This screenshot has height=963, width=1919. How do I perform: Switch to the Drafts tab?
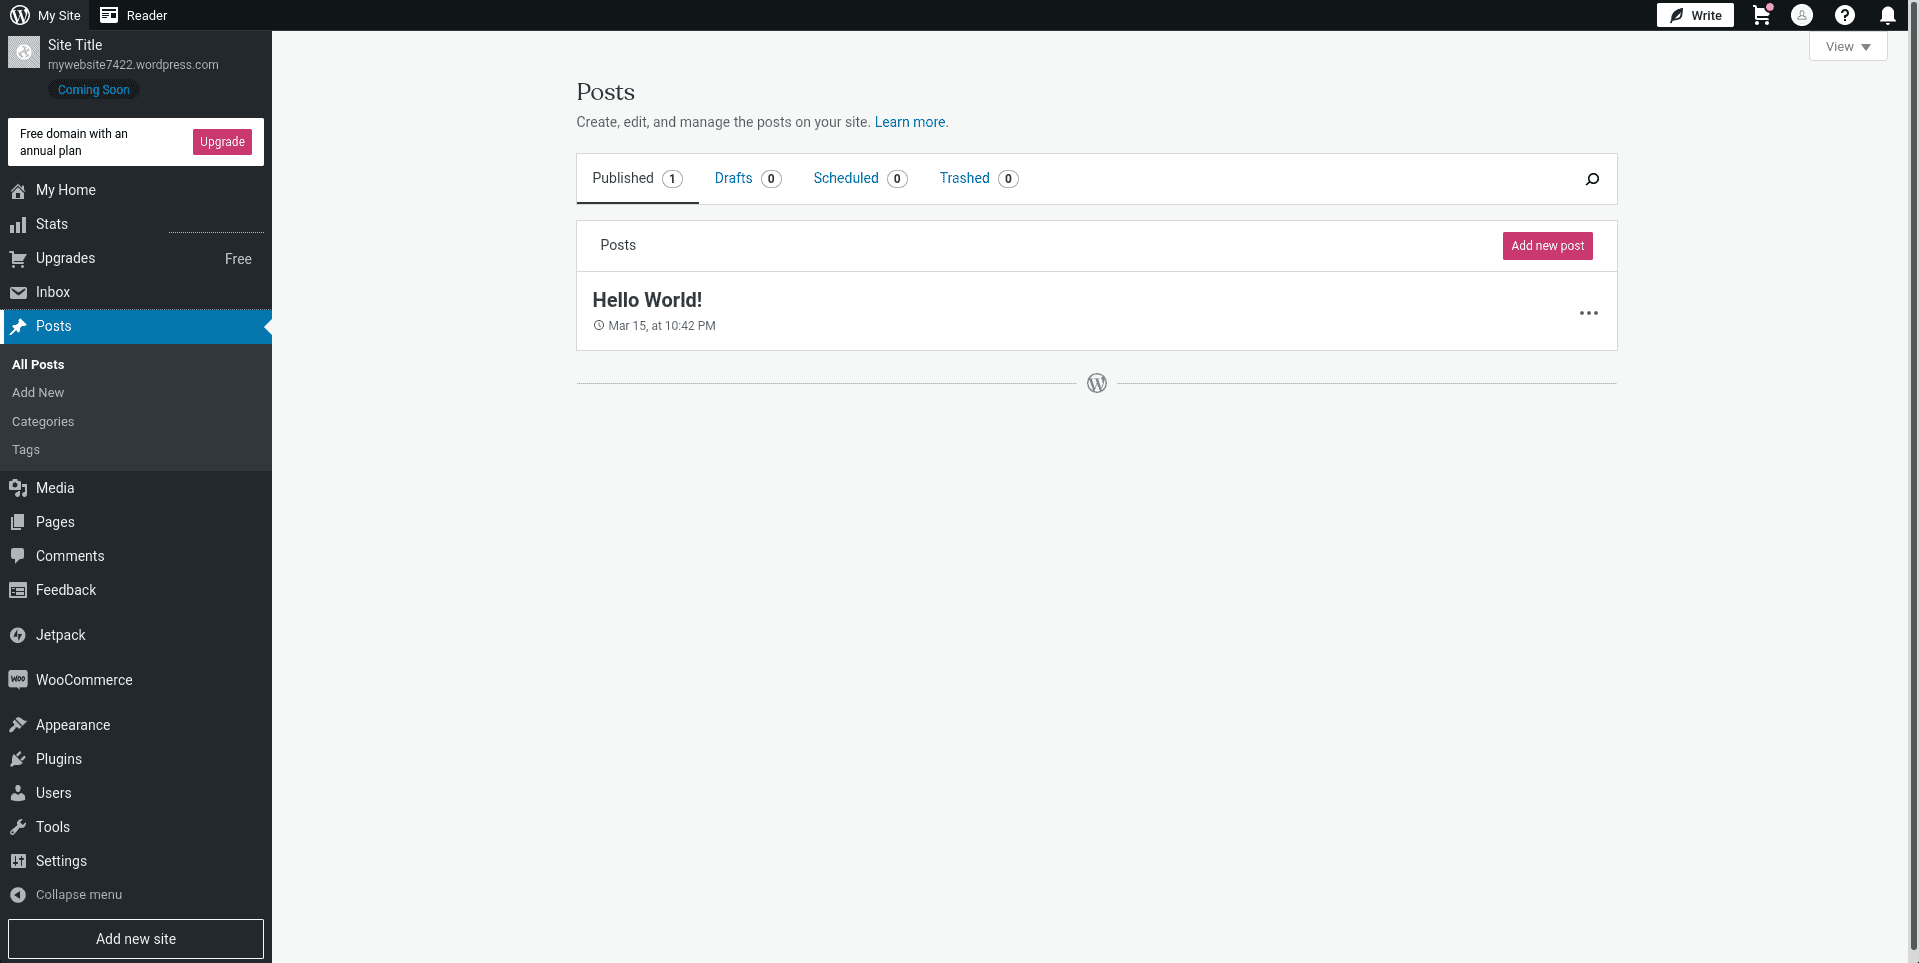point(747,179)
